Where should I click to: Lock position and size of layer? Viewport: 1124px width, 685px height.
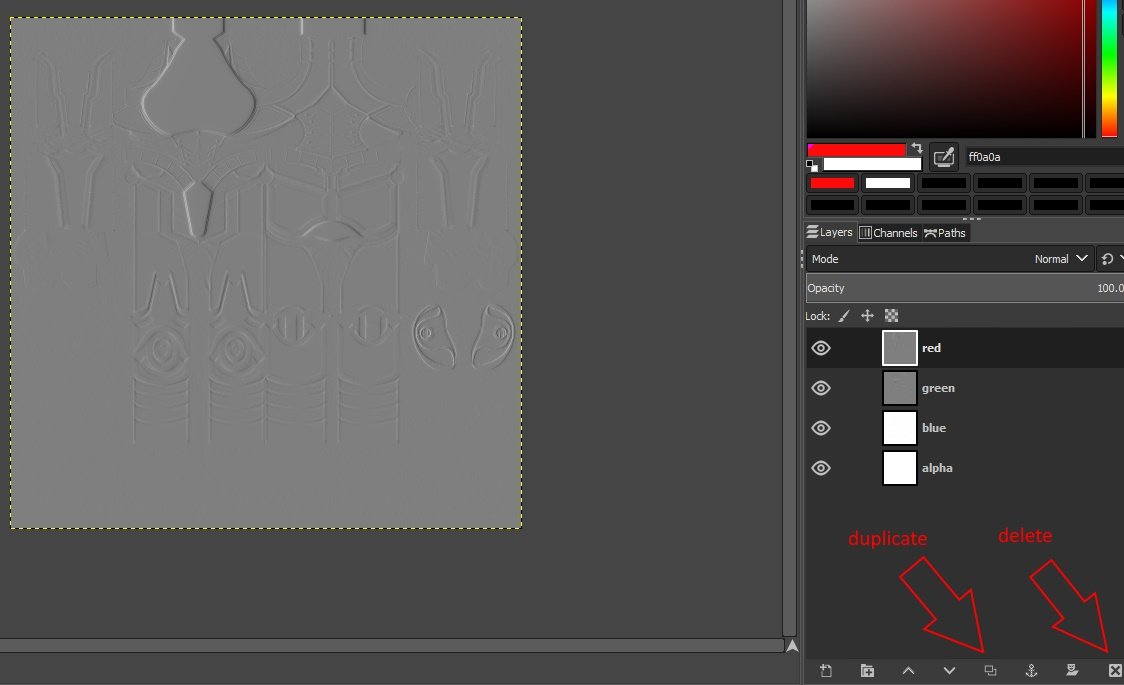[867, 316]
